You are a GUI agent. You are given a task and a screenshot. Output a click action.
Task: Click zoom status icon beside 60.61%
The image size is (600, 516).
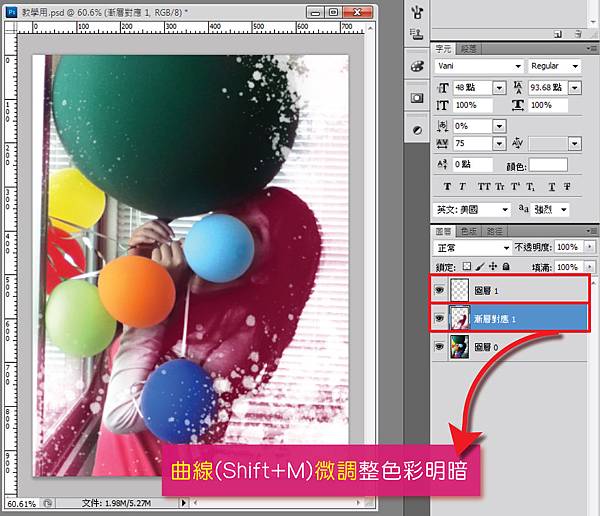(47, 503)
